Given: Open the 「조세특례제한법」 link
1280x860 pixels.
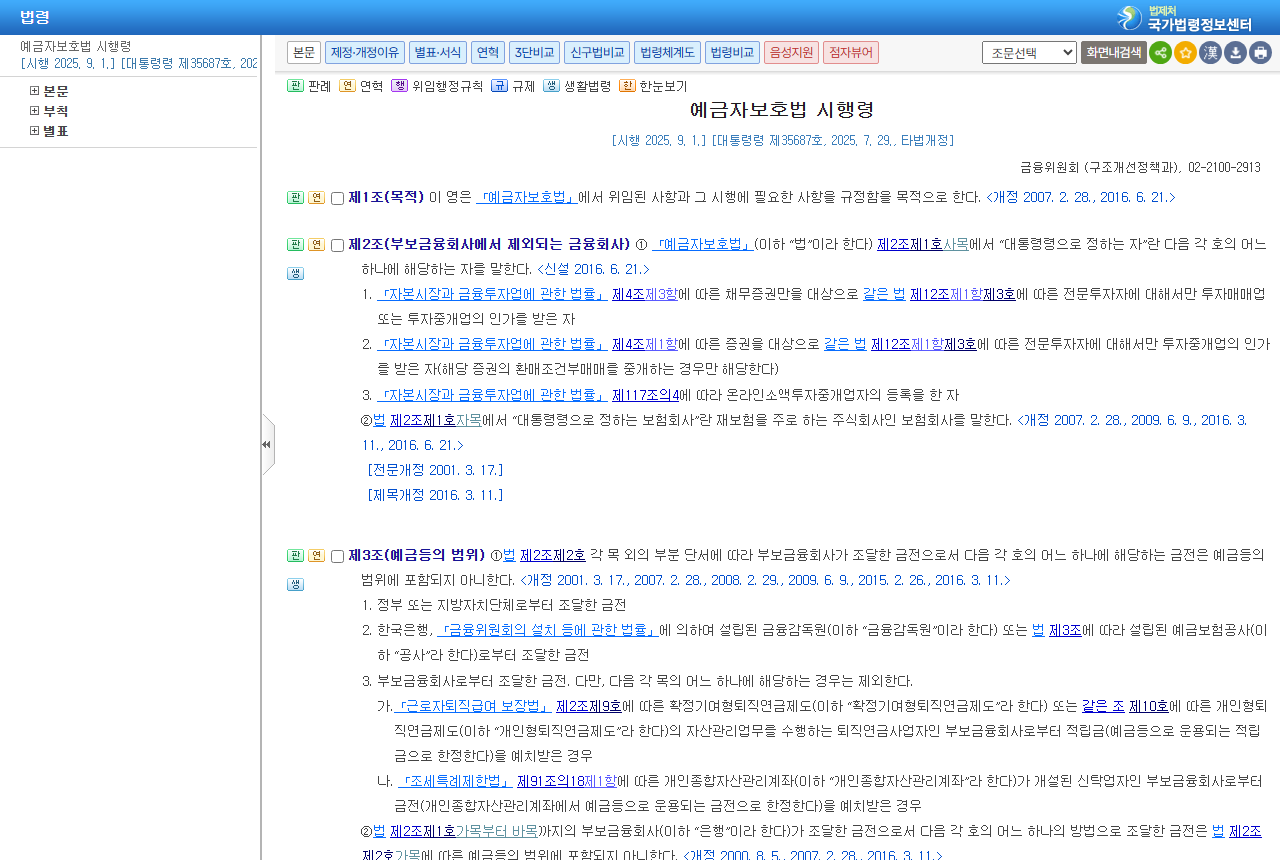Looking at the screenshot, I should 455,781.
